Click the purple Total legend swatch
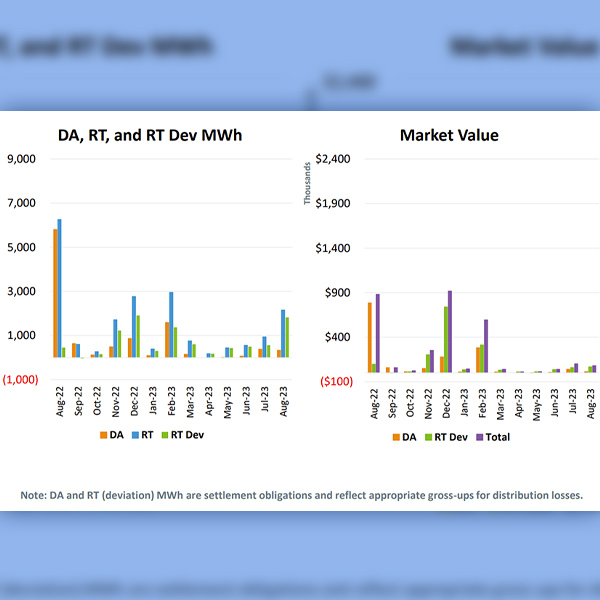The image size is (600, 600). point(479,436)
